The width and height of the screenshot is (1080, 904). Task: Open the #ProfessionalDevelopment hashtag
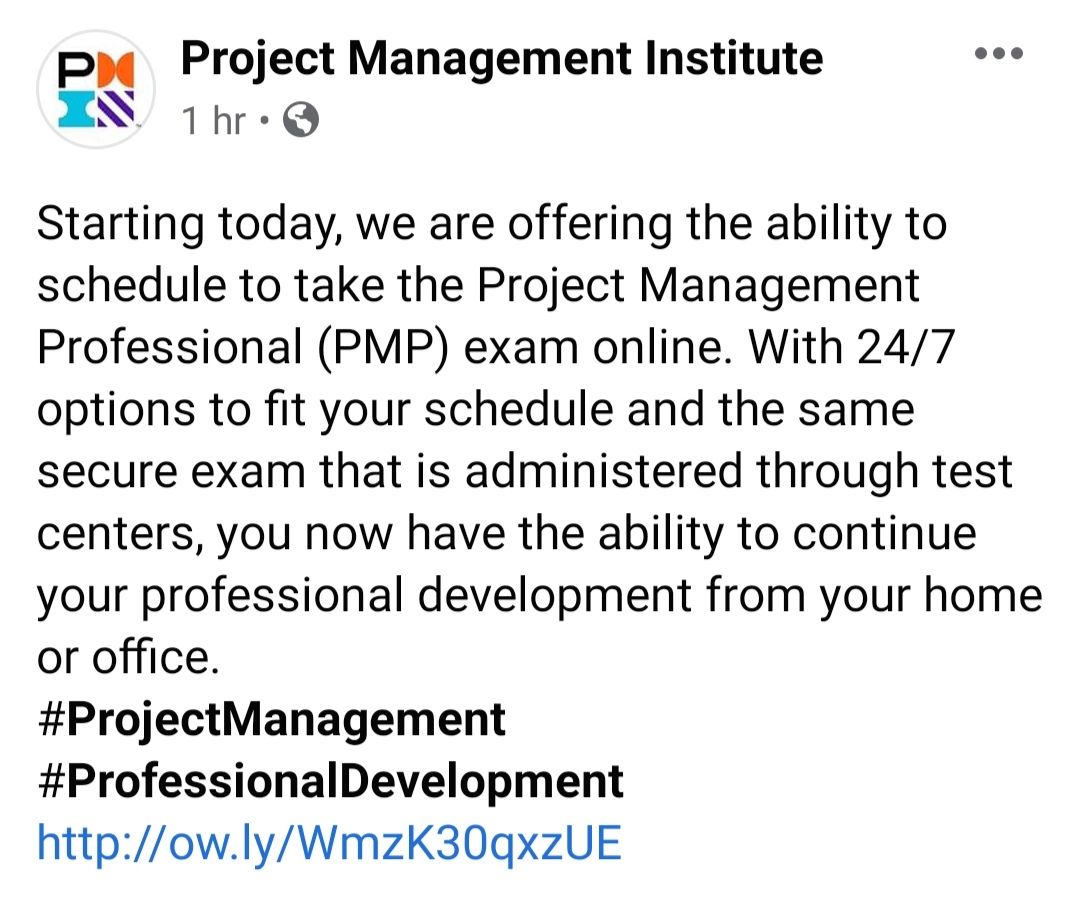[331, 781]
